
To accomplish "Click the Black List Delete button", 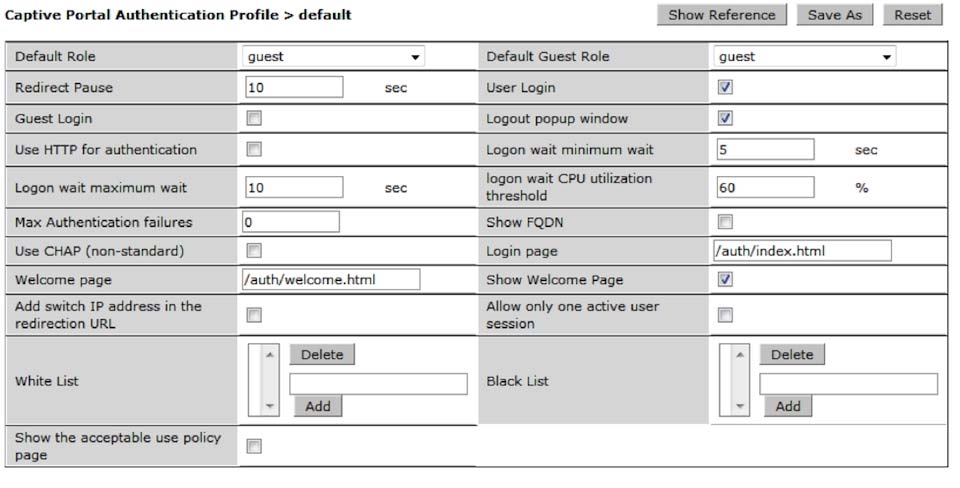I will coord(792,355).
